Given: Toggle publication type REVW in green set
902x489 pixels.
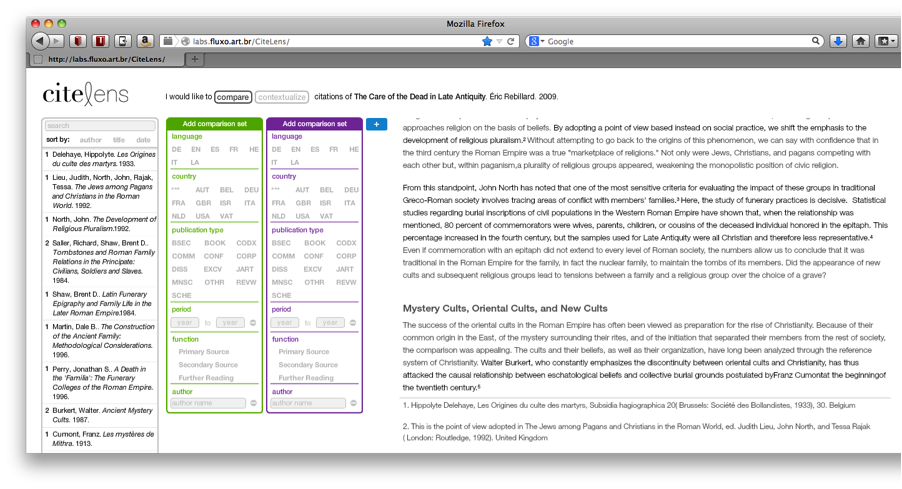Looking at the screenshot, I should coord(246,282).
